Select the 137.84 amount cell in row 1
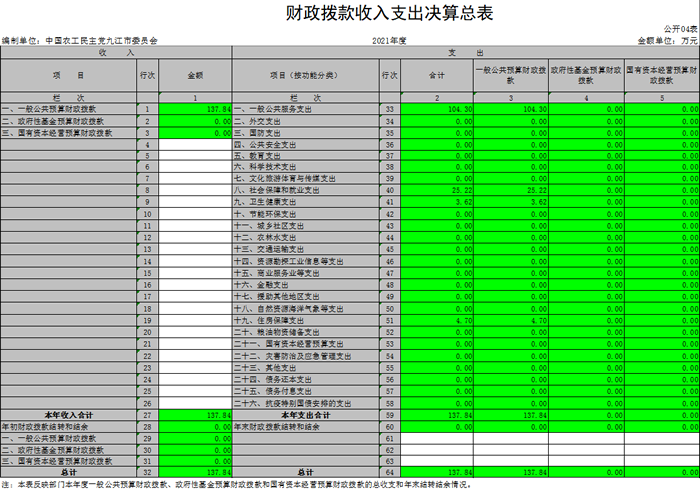This screenshot has height=492, width=700. [196, 107]
